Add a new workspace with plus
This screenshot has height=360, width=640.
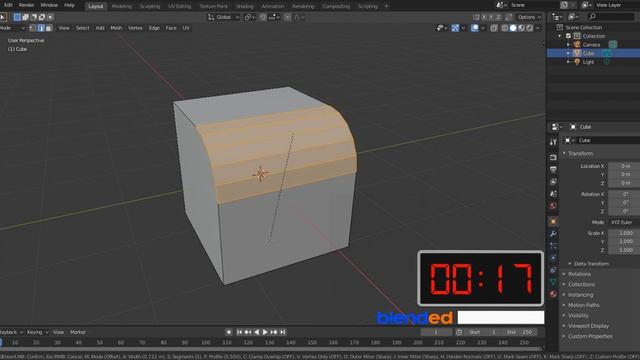386,6
